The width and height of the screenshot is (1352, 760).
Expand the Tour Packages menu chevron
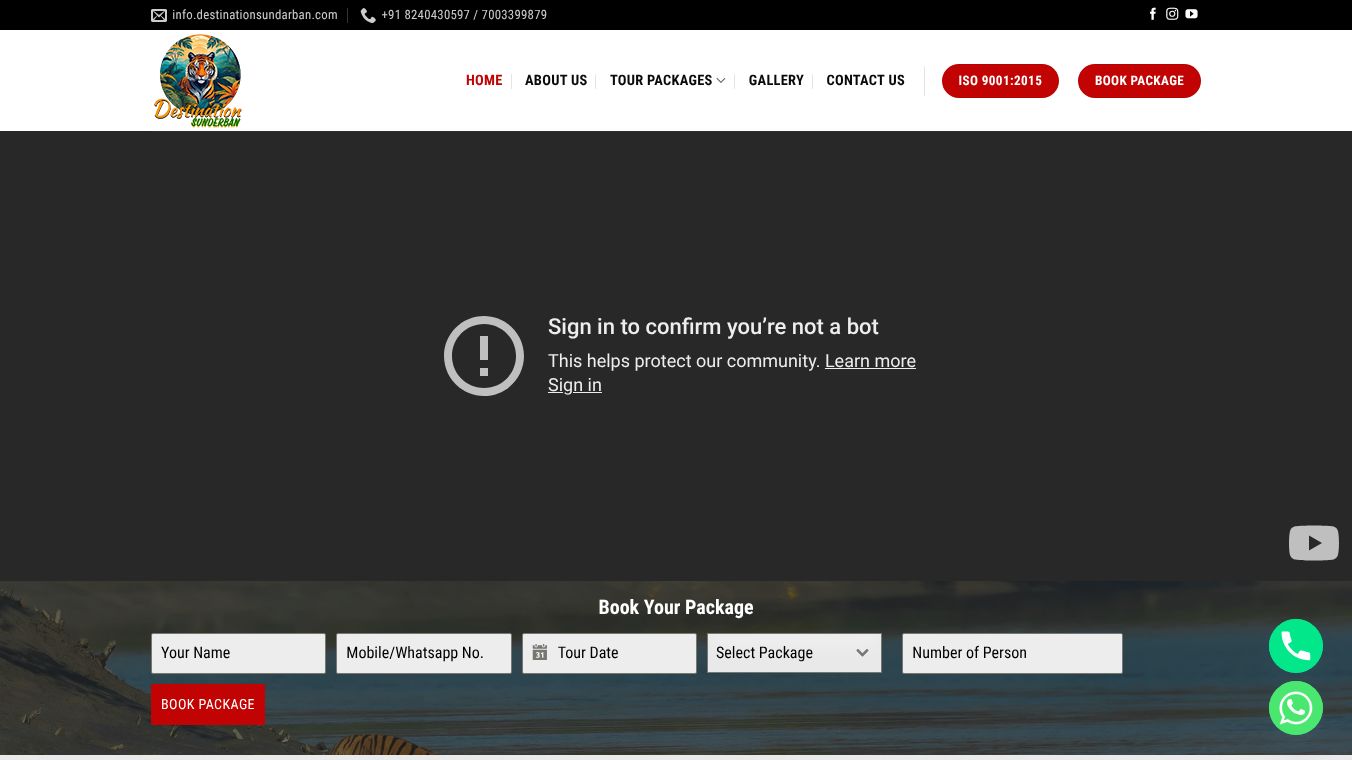coord(721,81)
